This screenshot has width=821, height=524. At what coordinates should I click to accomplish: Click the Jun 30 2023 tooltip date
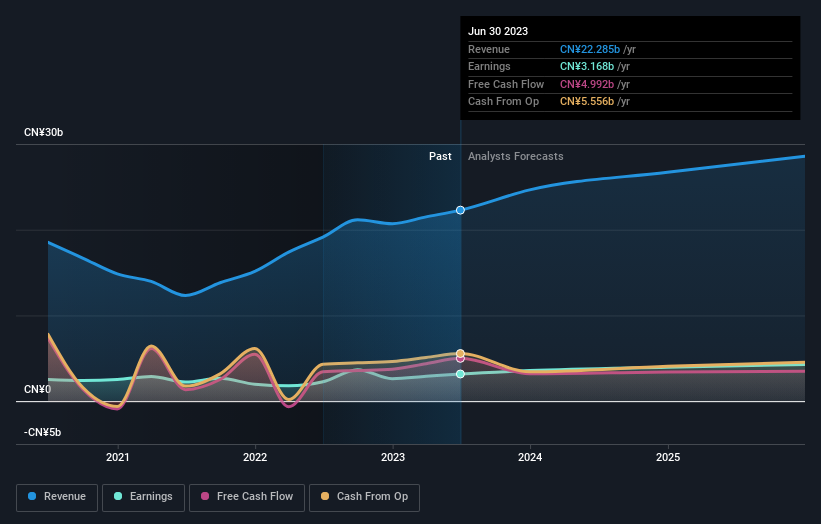pyautogui.click(x=498, y=31)
